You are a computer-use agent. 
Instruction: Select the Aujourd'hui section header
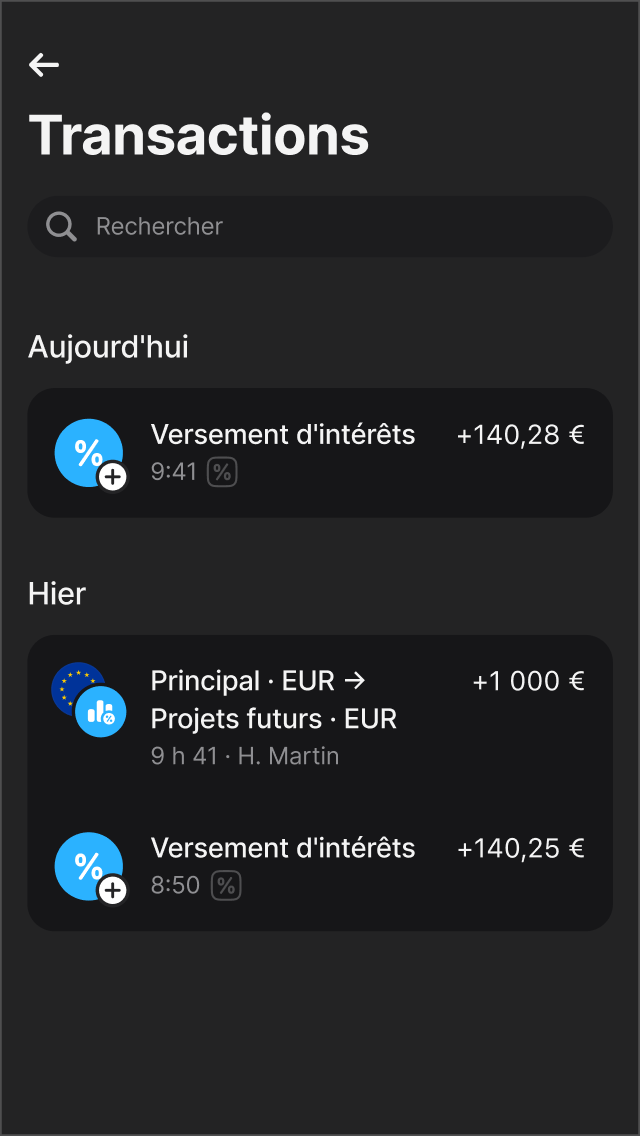[x=108, y=347]
